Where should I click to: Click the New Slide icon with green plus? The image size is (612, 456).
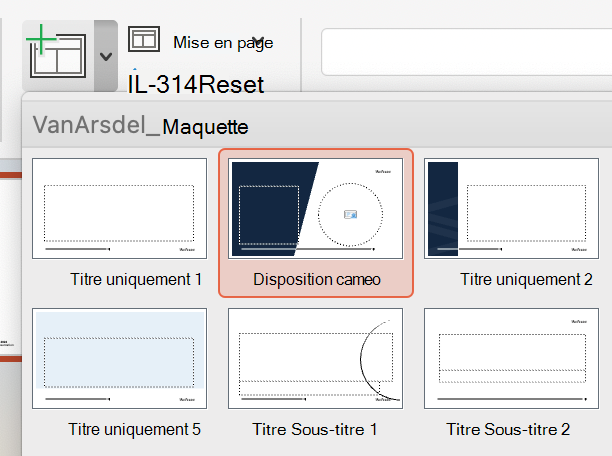coord(58,54)
